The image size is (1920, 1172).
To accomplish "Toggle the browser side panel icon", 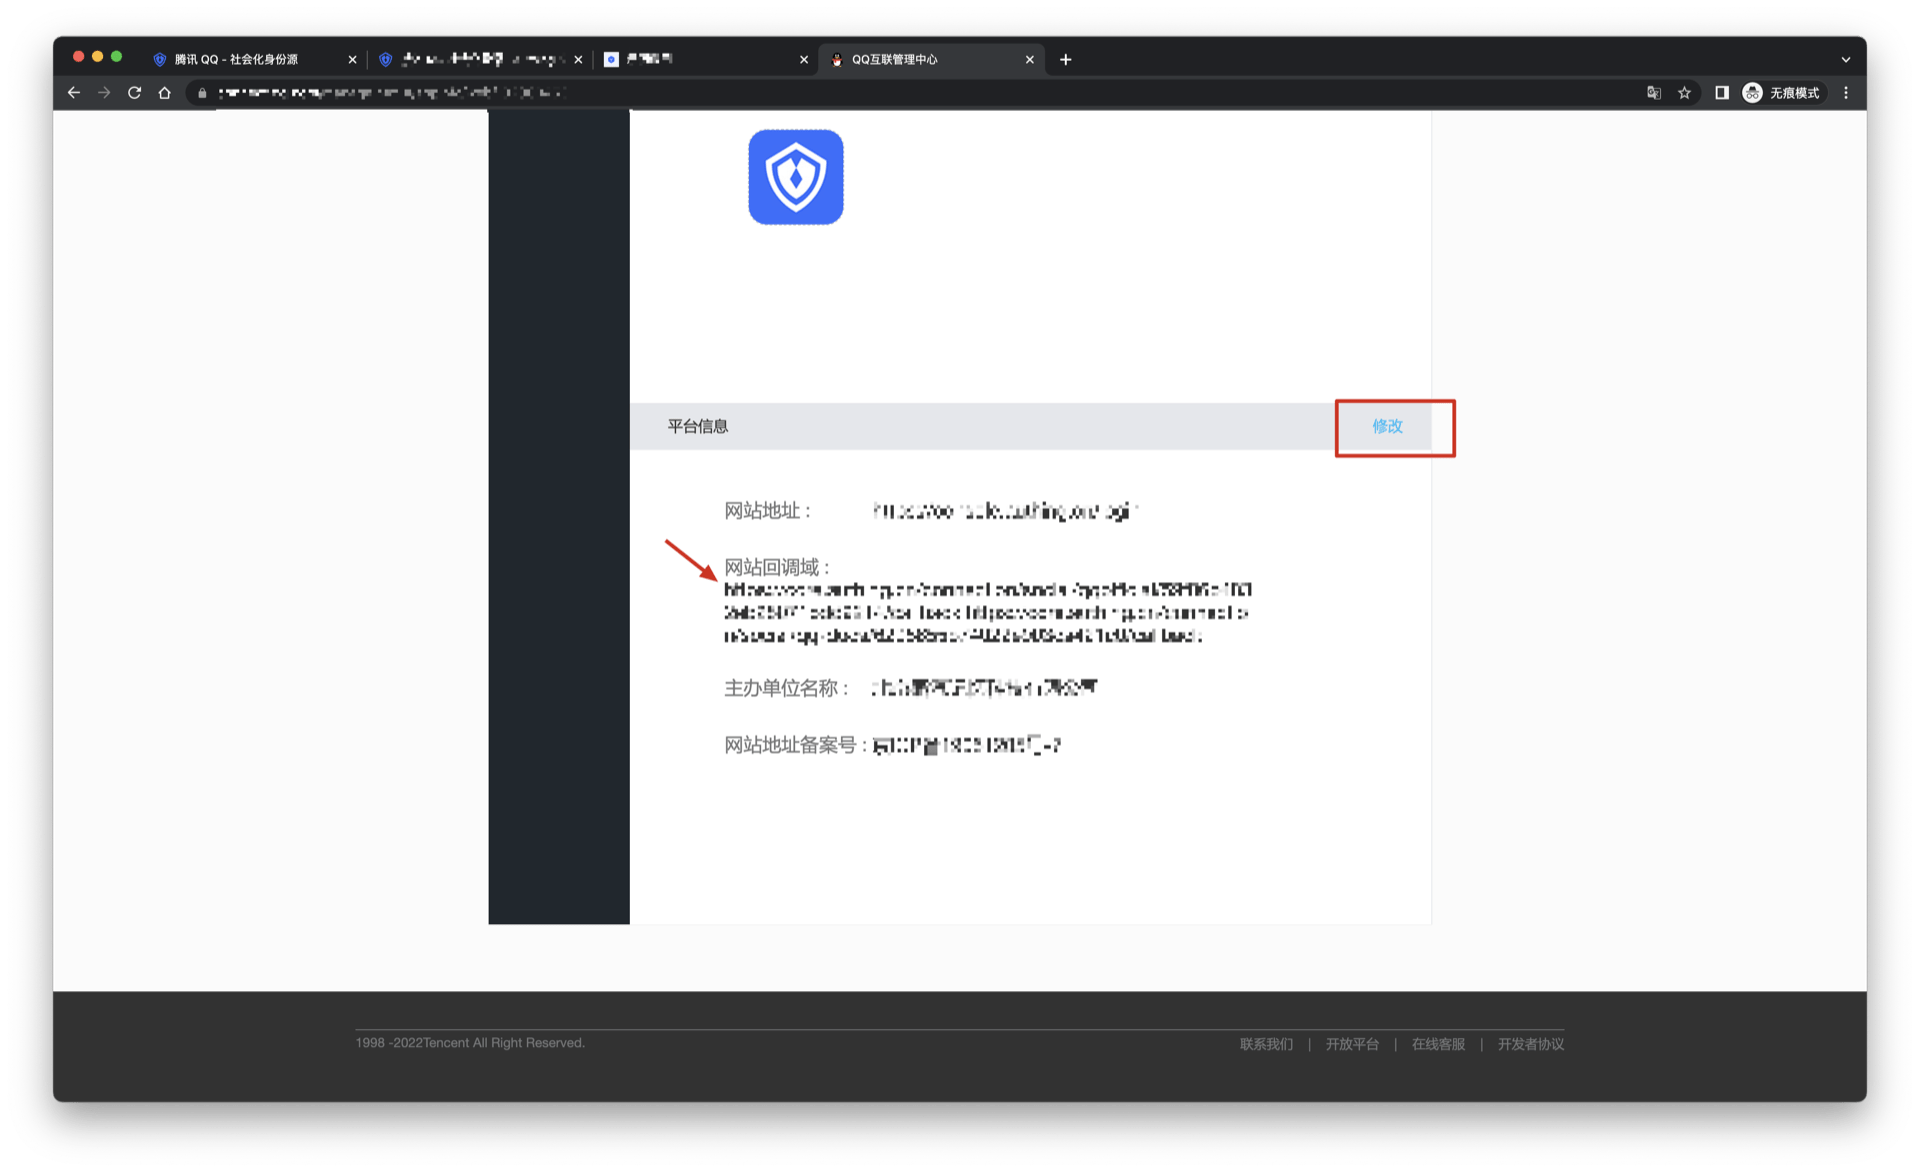I will pos(1721,93).
